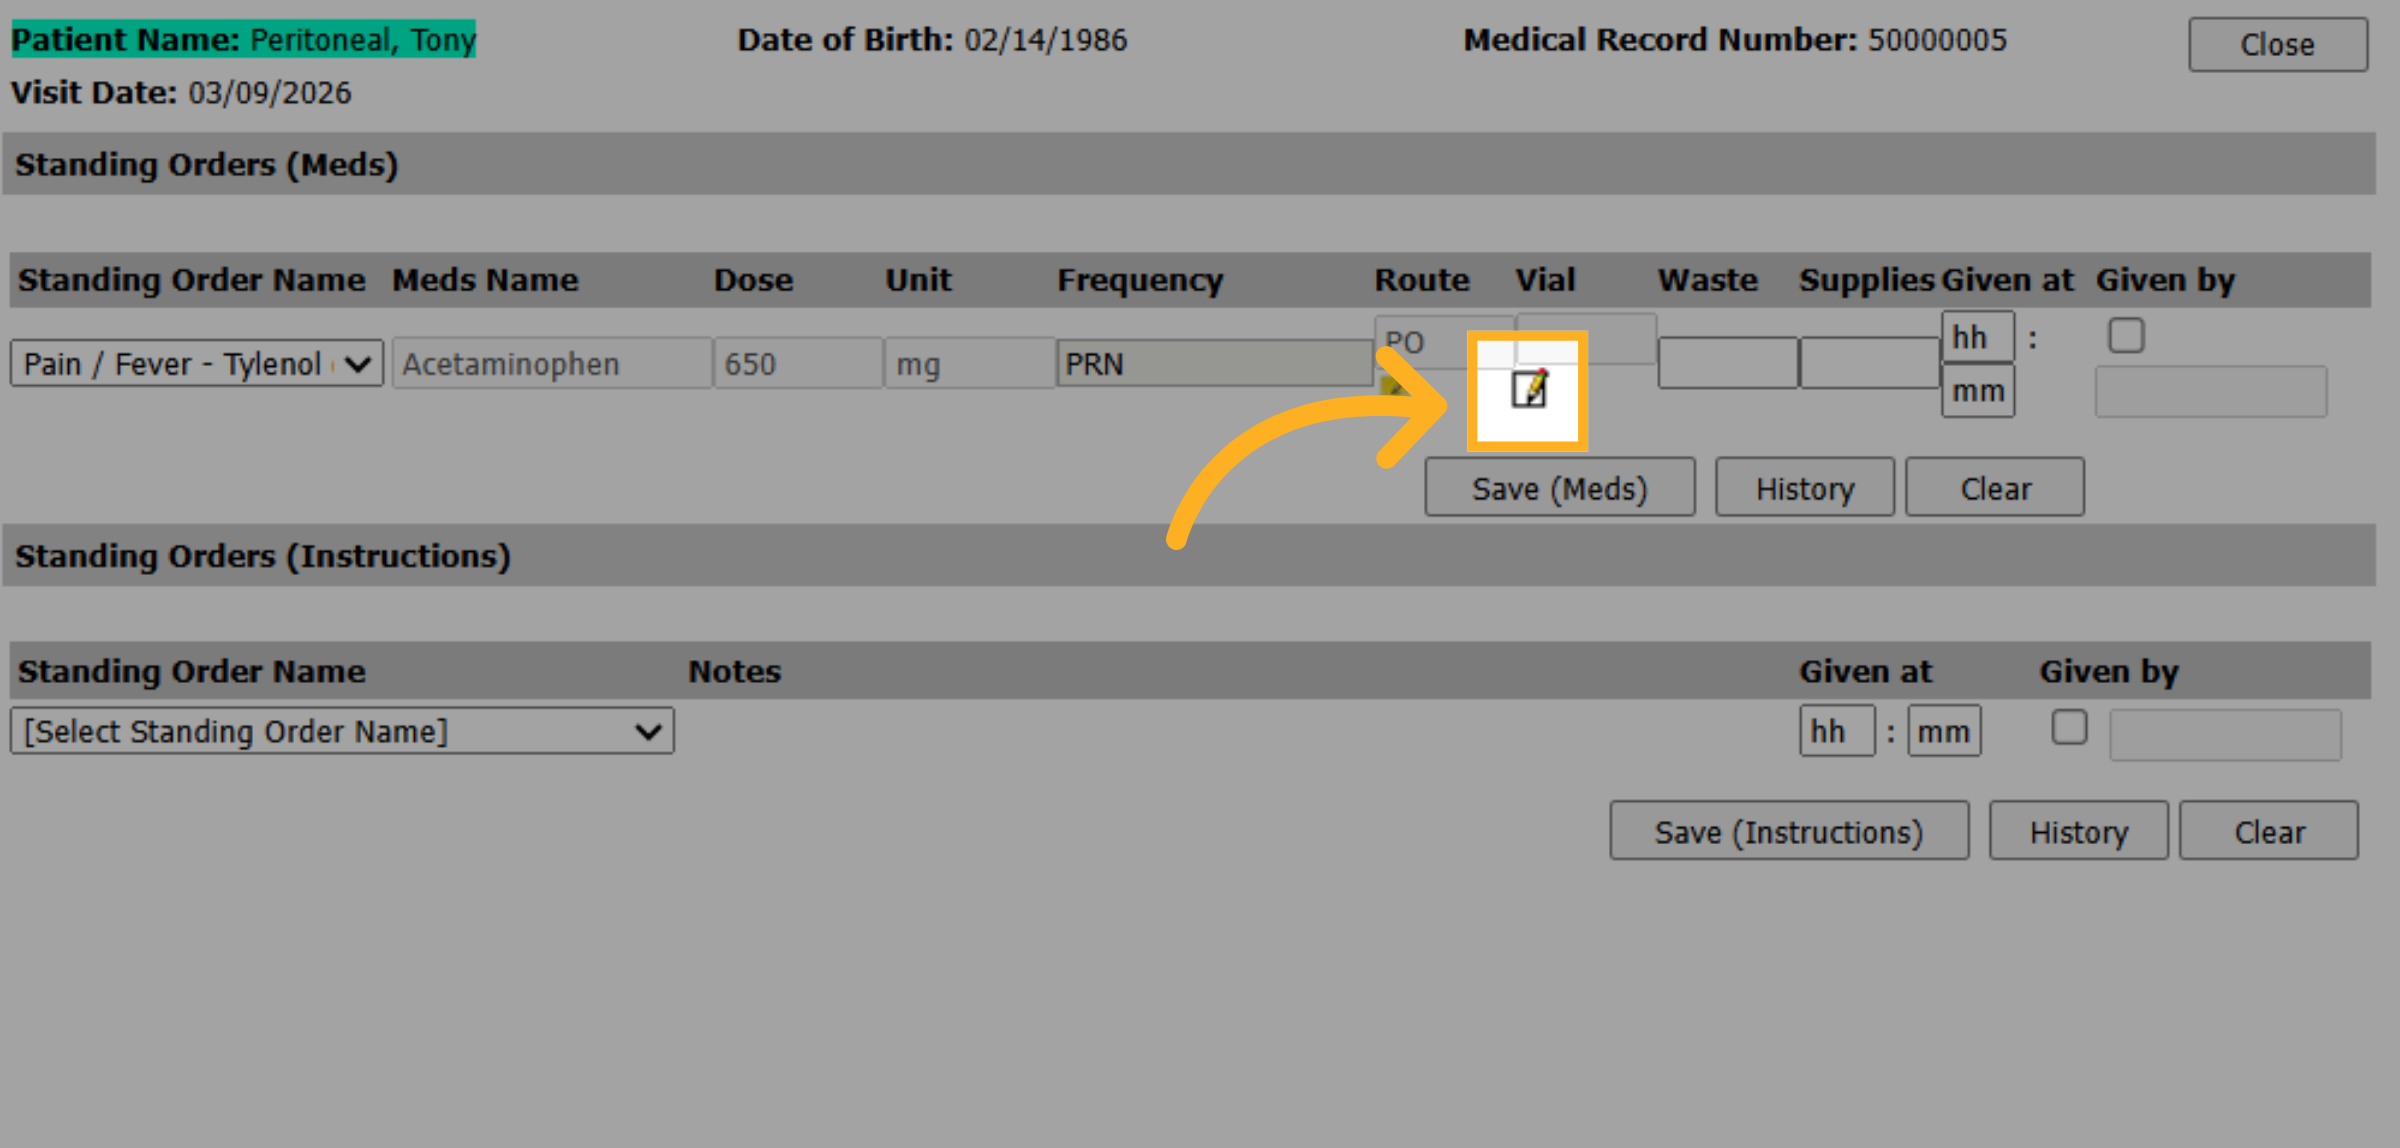This screenshot has height=1148, width=2400.
Task: Close the standing orders window
Action: pyautogui.click(x=2278, y=44)
